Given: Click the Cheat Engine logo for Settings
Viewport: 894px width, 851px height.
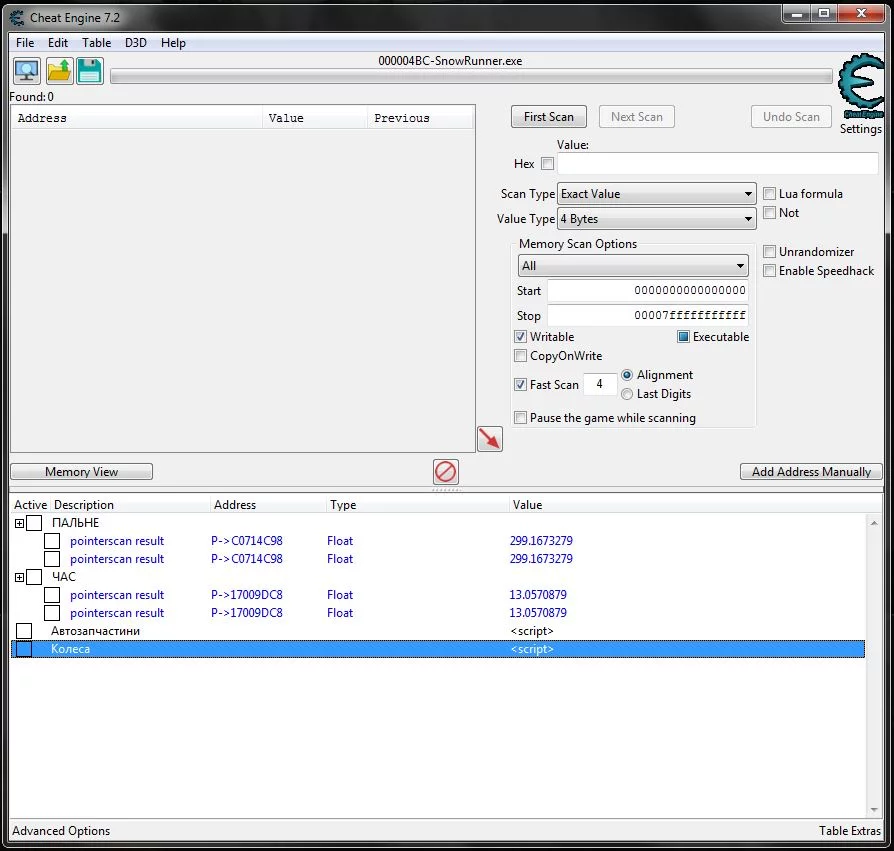Looking at the screenshot, I should (861, 85).
